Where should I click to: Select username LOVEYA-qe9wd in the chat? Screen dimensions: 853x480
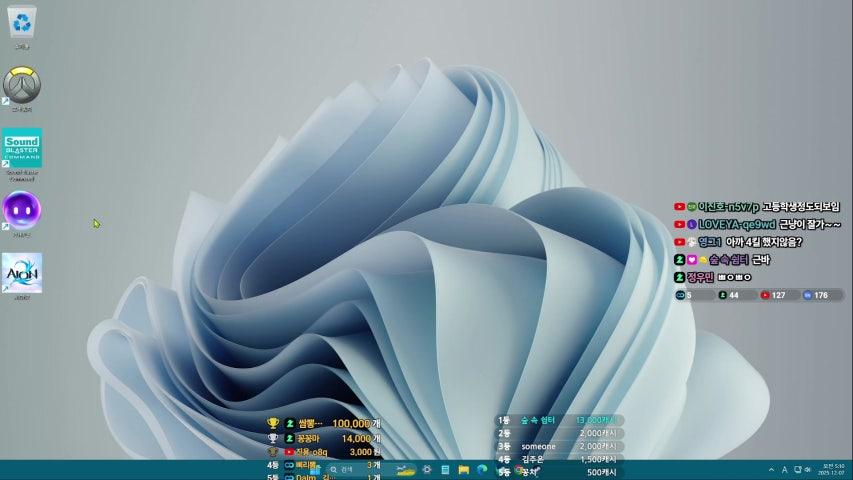pos(737,224)
